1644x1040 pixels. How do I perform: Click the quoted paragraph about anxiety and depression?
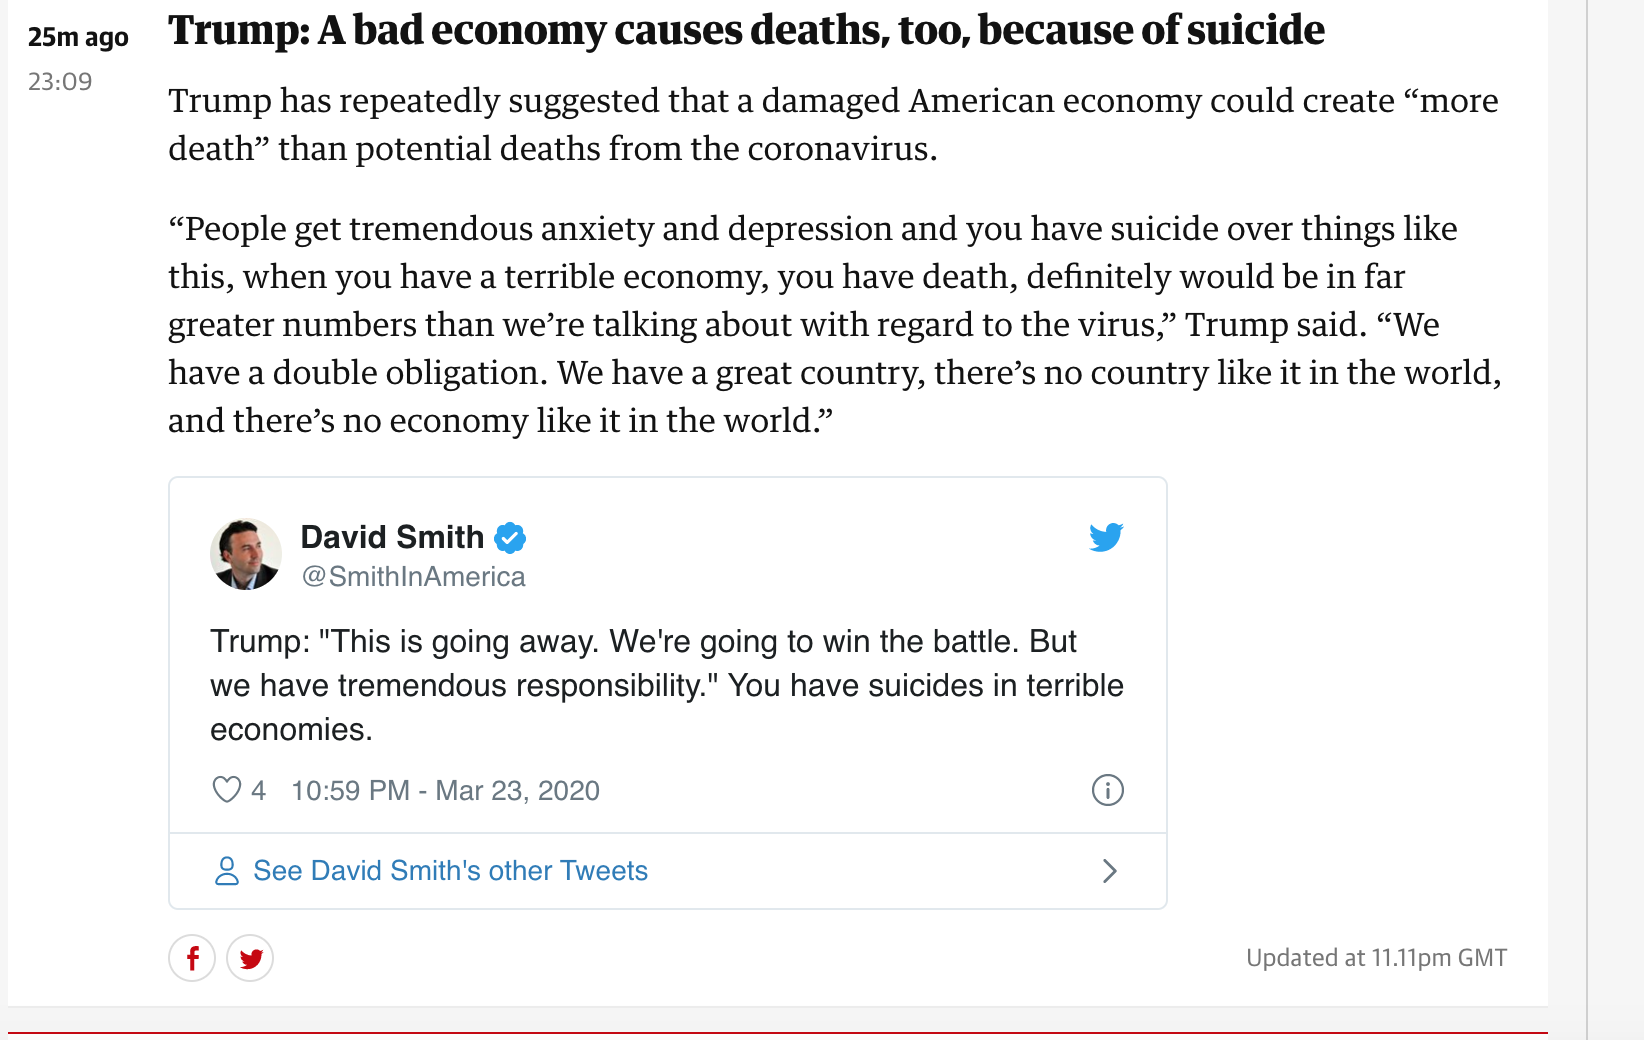(x=835, y=324)
